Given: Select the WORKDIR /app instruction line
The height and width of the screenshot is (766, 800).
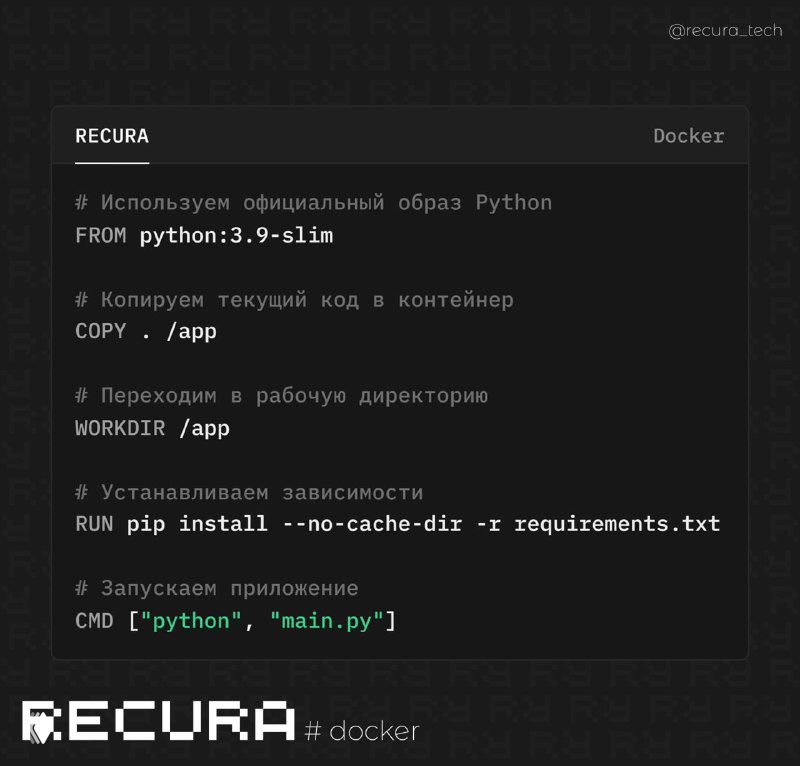Looking at the screenshot, I should [x=152, y=428].
